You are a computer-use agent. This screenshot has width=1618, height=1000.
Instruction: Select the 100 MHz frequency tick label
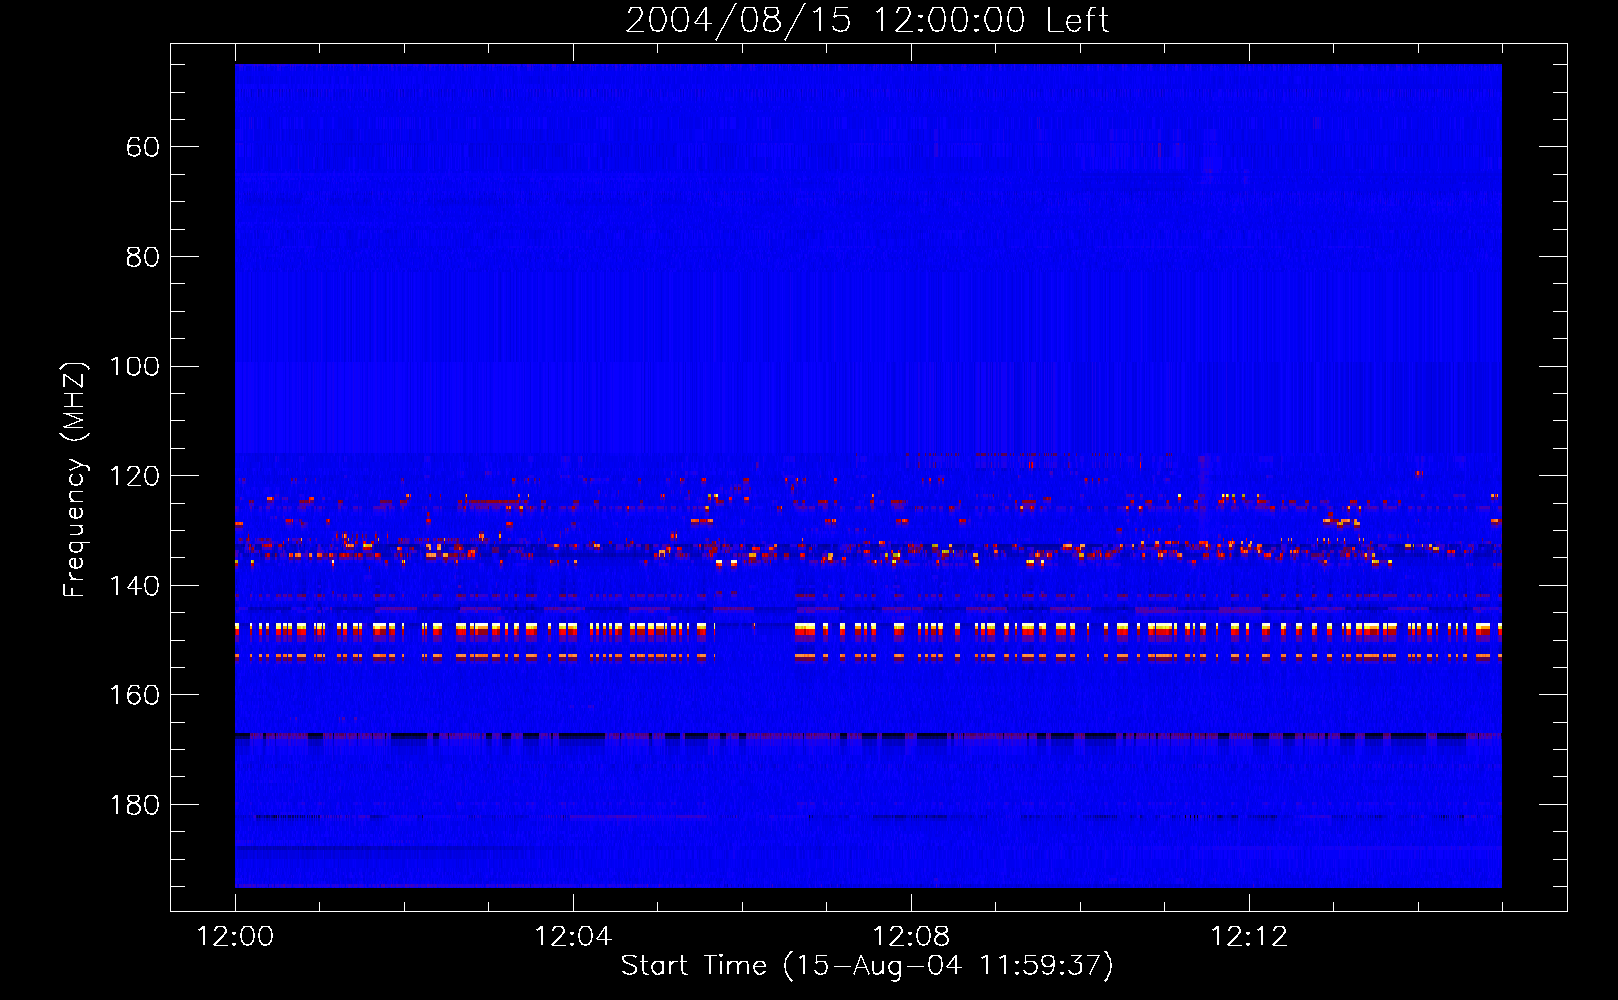(x=134, y=367)
